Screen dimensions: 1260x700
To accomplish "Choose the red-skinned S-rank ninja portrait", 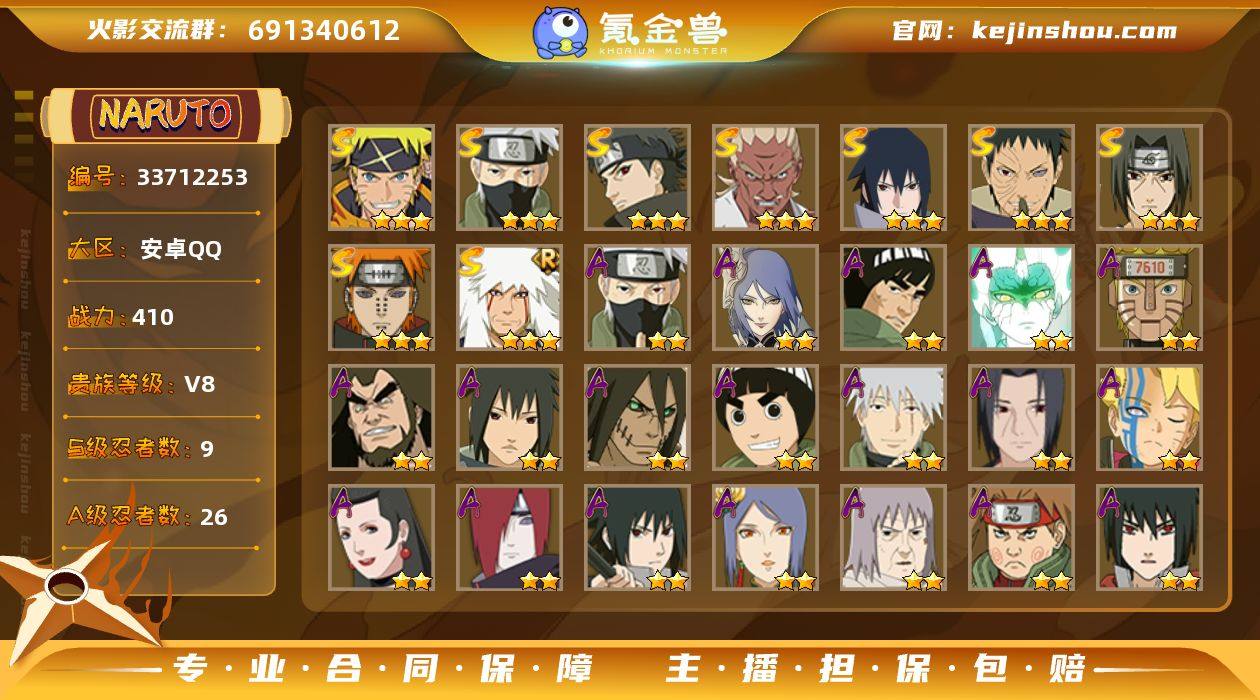I will [x=765, y=178].
